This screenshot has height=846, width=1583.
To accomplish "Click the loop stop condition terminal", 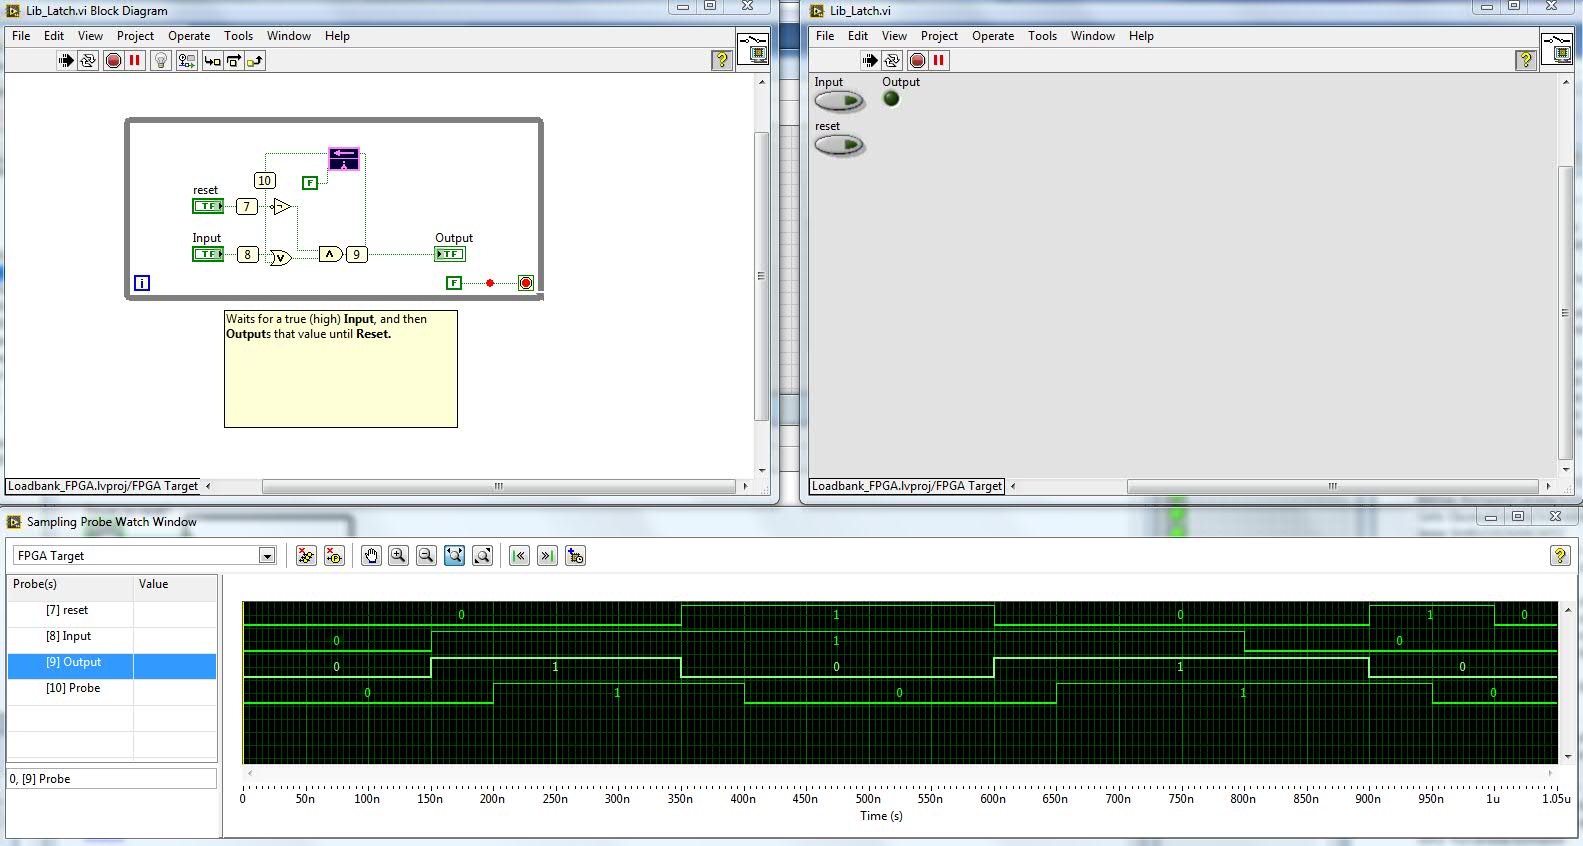I will pyautogui.click(x=526, y=283).
